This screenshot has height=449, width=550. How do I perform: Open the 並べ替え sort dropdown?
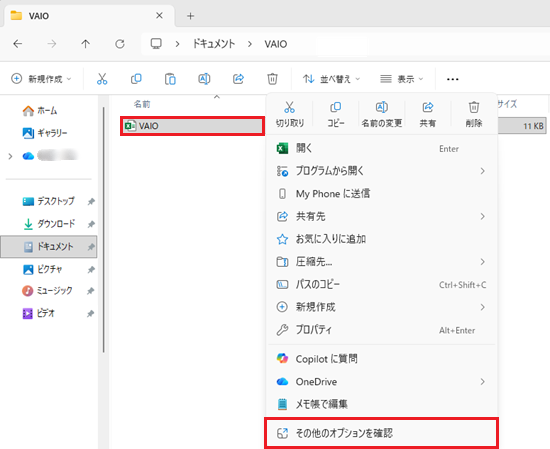click(331, 79)
